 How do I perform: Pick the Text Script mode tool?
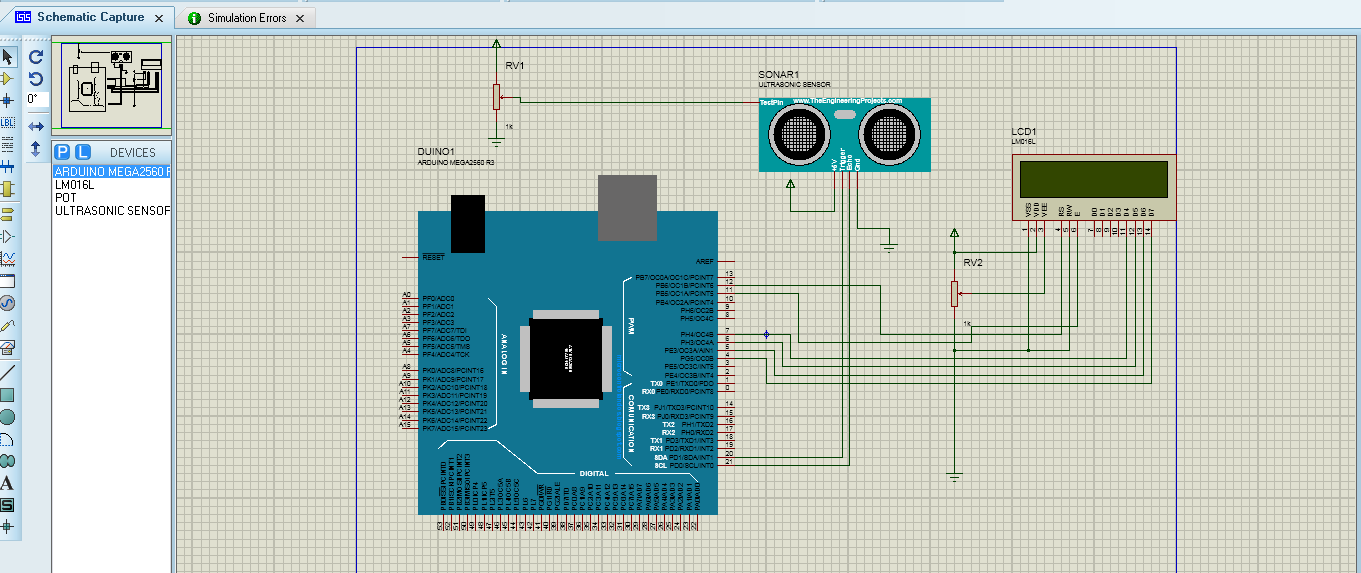tap(7, 144)
